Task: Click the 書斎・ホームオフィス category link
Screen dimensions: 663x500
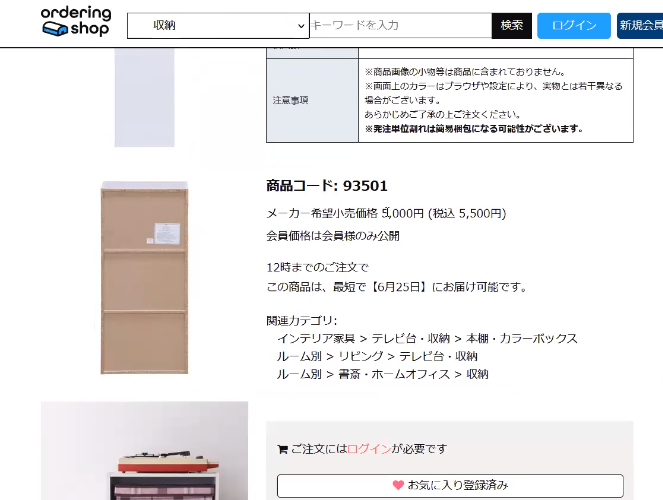Action: point(394,374)
